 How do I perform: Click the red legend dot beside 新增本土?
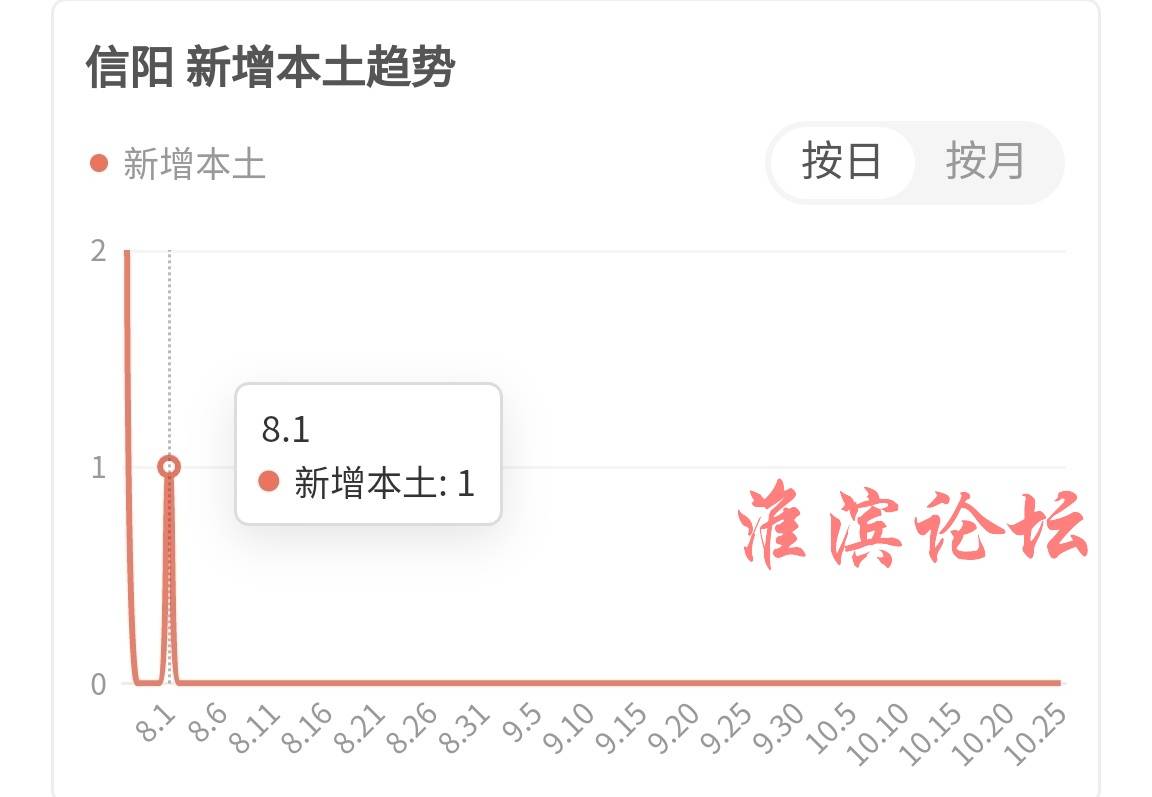pyautogui.click(x=98, y=163)
